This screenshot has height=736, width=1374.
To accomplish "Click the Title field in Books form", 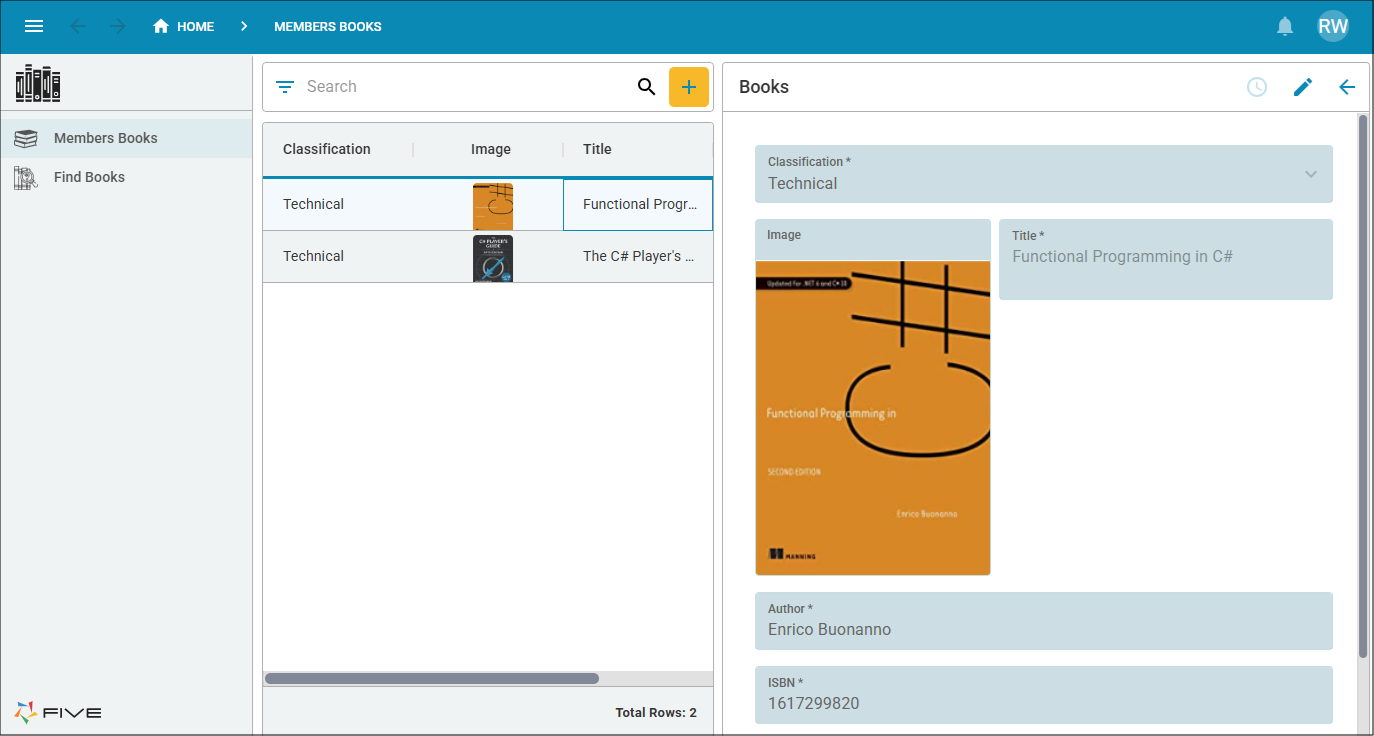I will tap(1166, 259).
